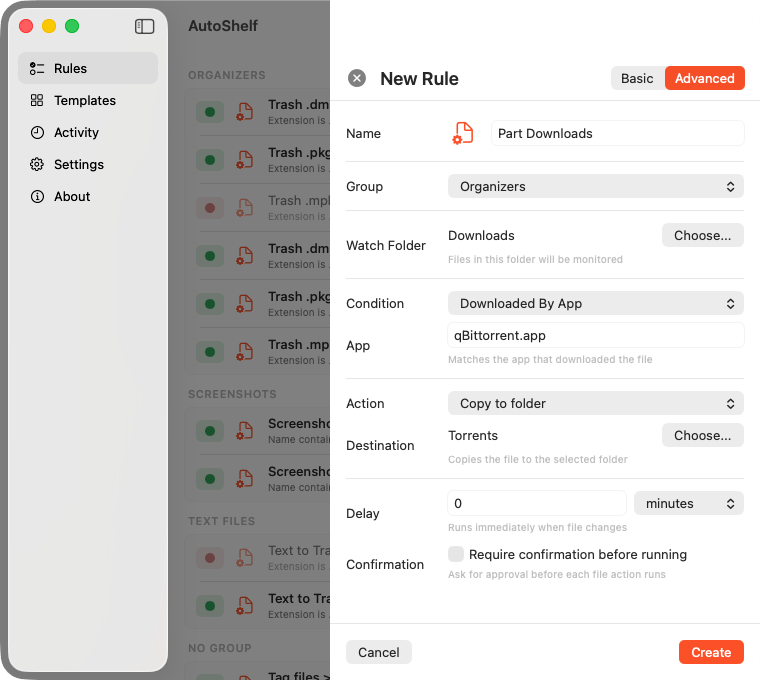Open the Condition dropdown showing Downloaded By App

coord(595,303)
